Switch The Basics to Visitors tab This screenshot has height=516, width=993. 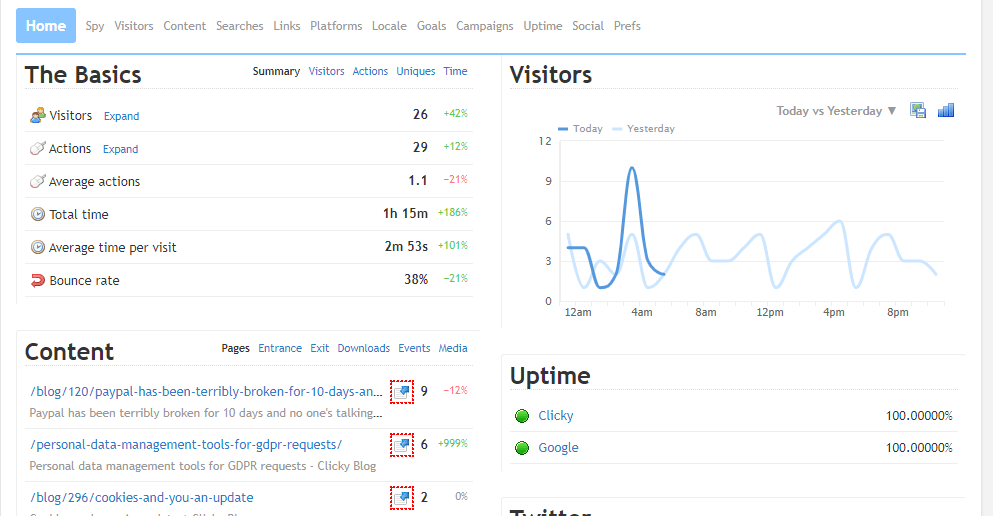[x=326, y=71]
